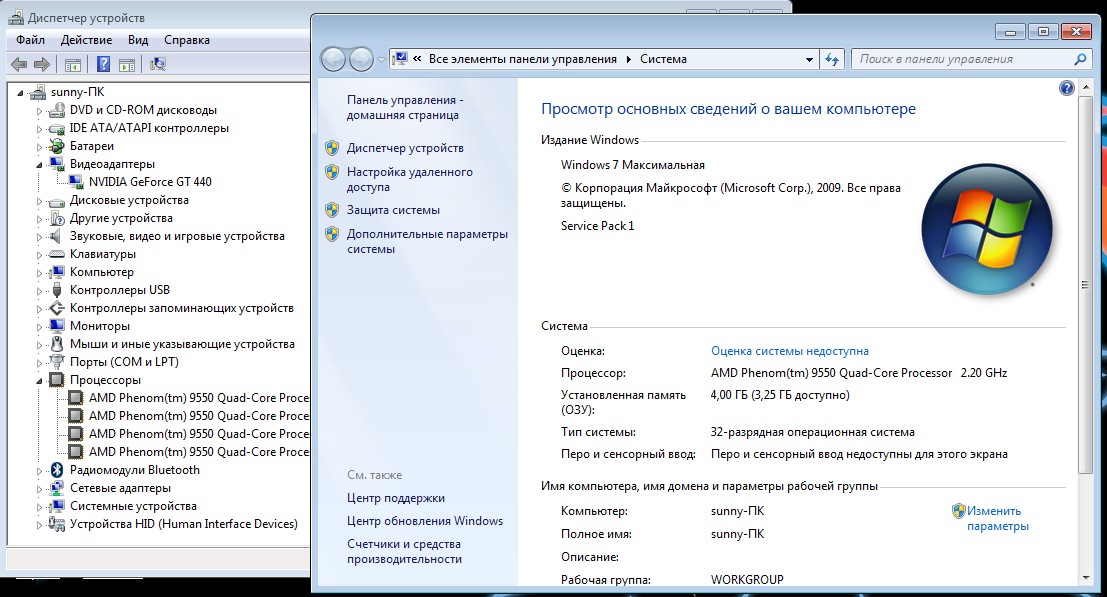
Task: Expand the Устройства HID node
Action: point(40,524)
